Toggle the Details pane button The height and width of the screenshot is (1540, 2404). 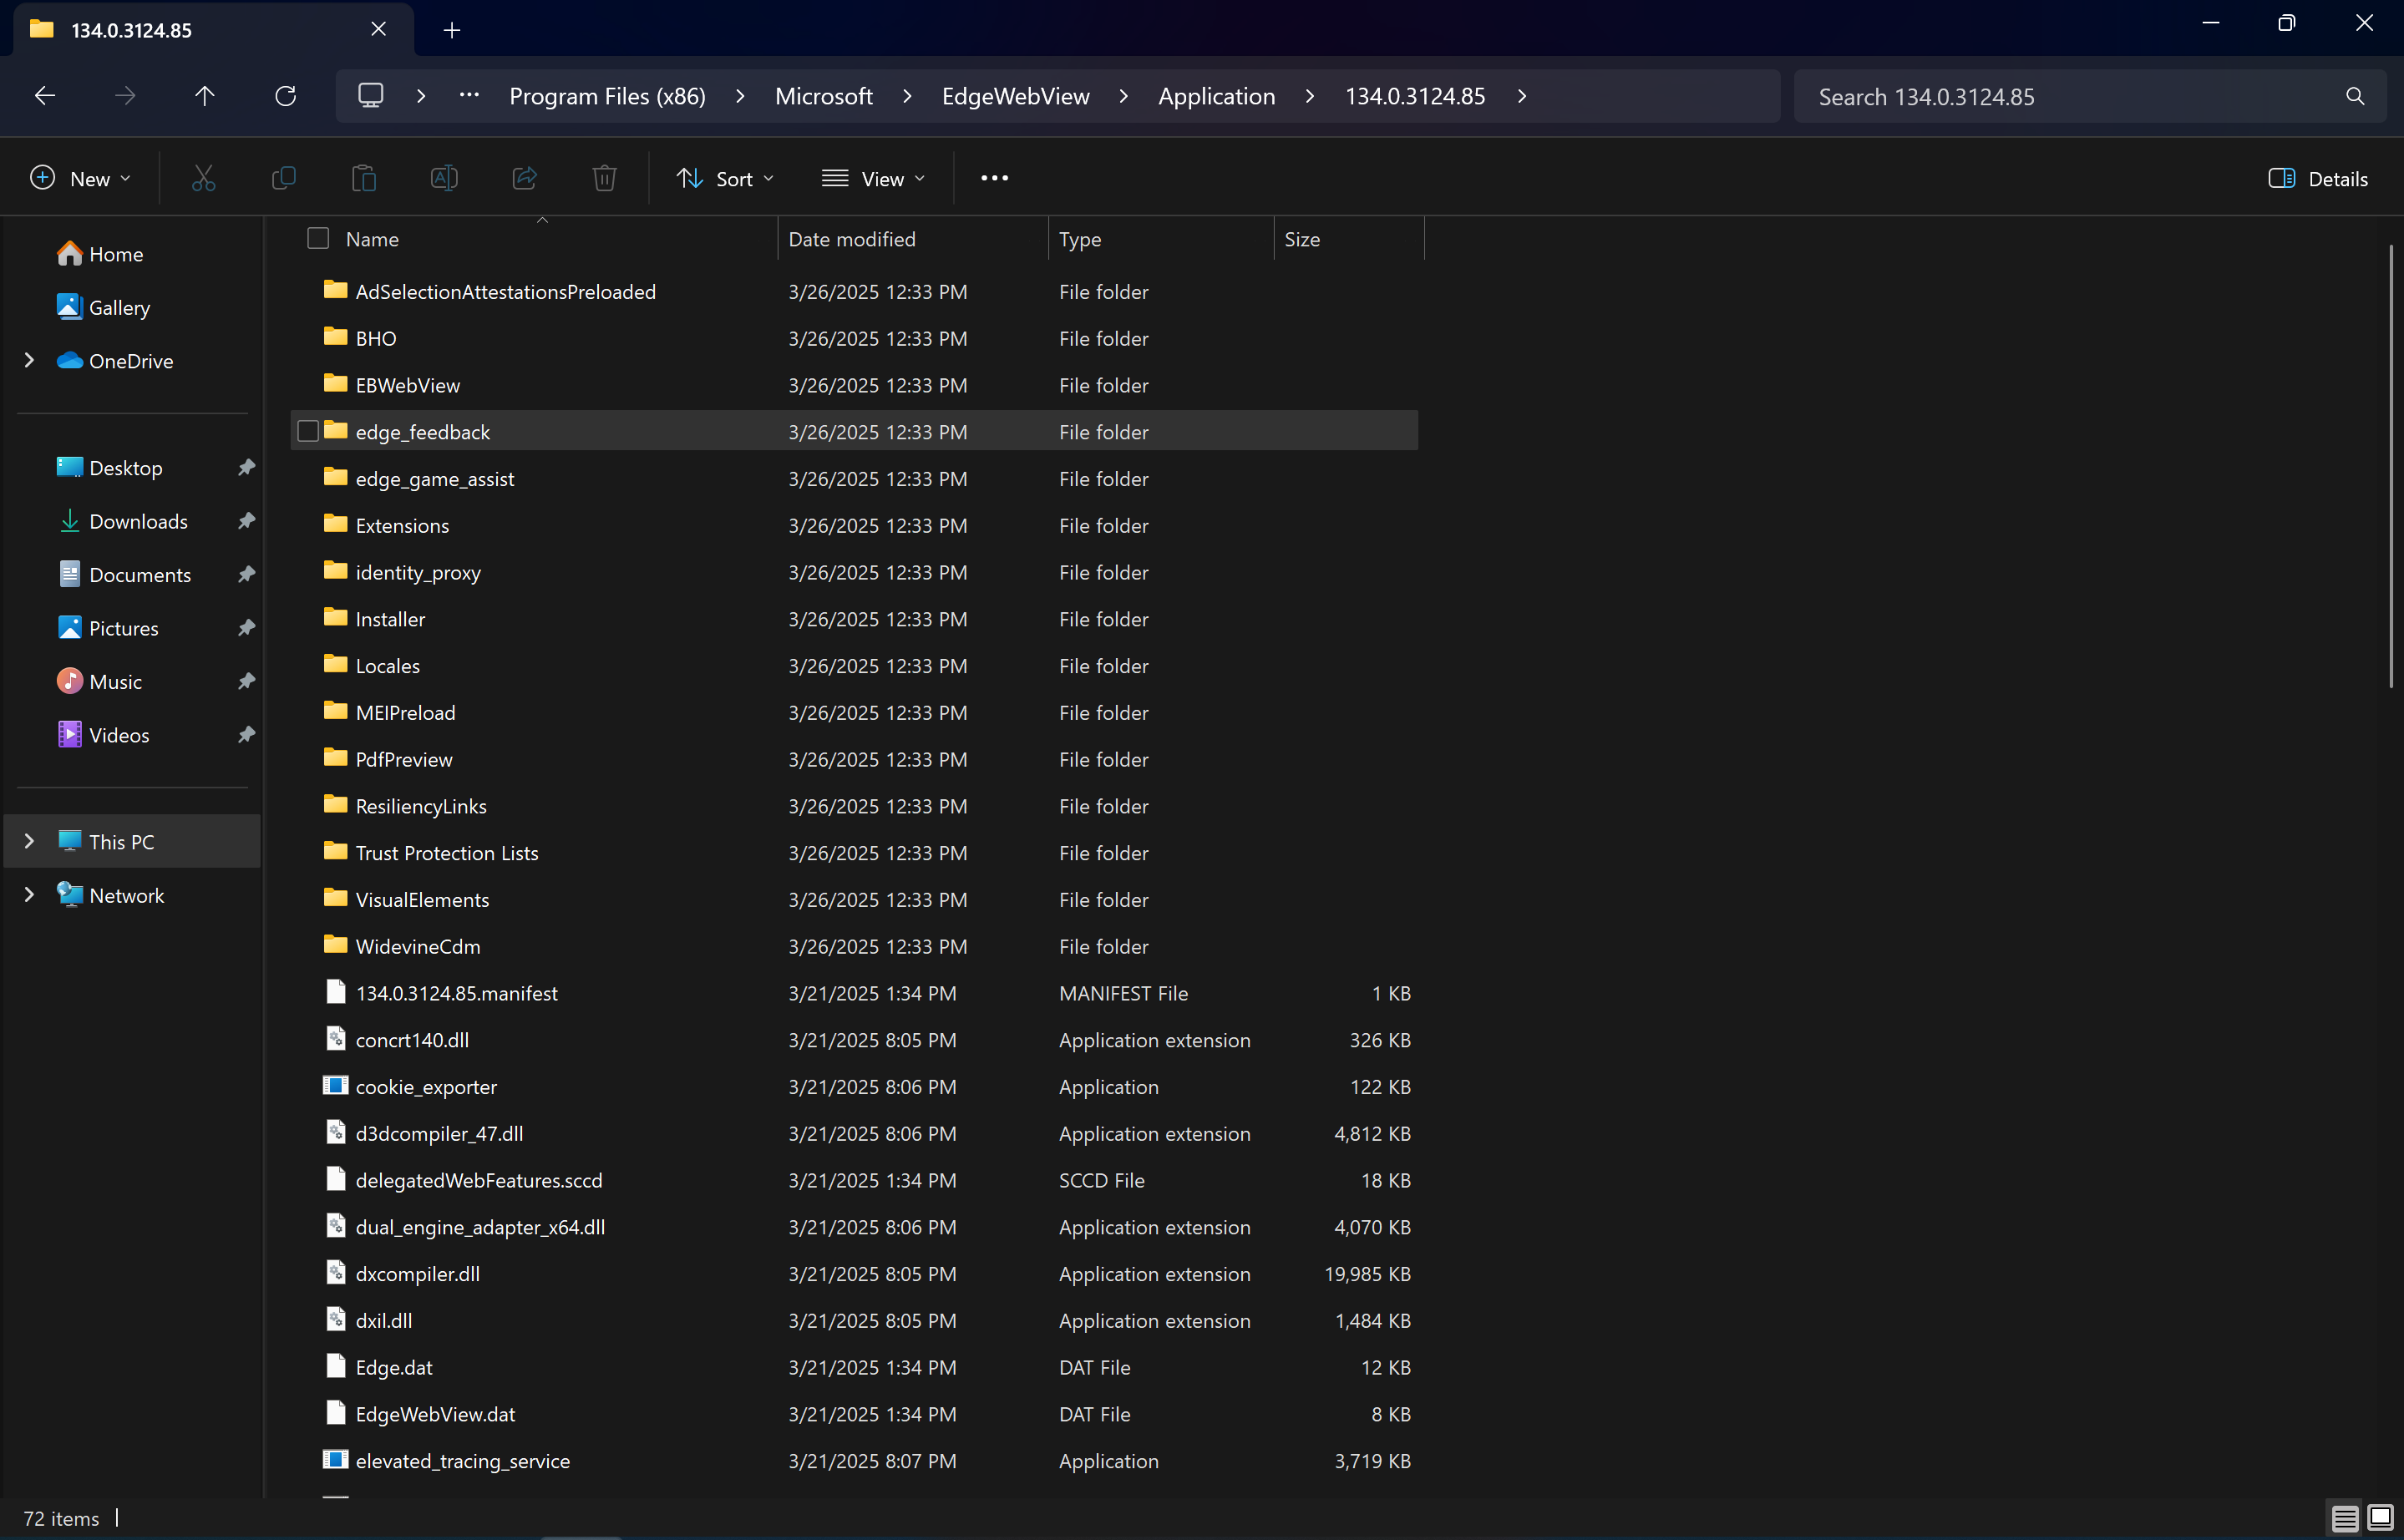point(2317,179)
